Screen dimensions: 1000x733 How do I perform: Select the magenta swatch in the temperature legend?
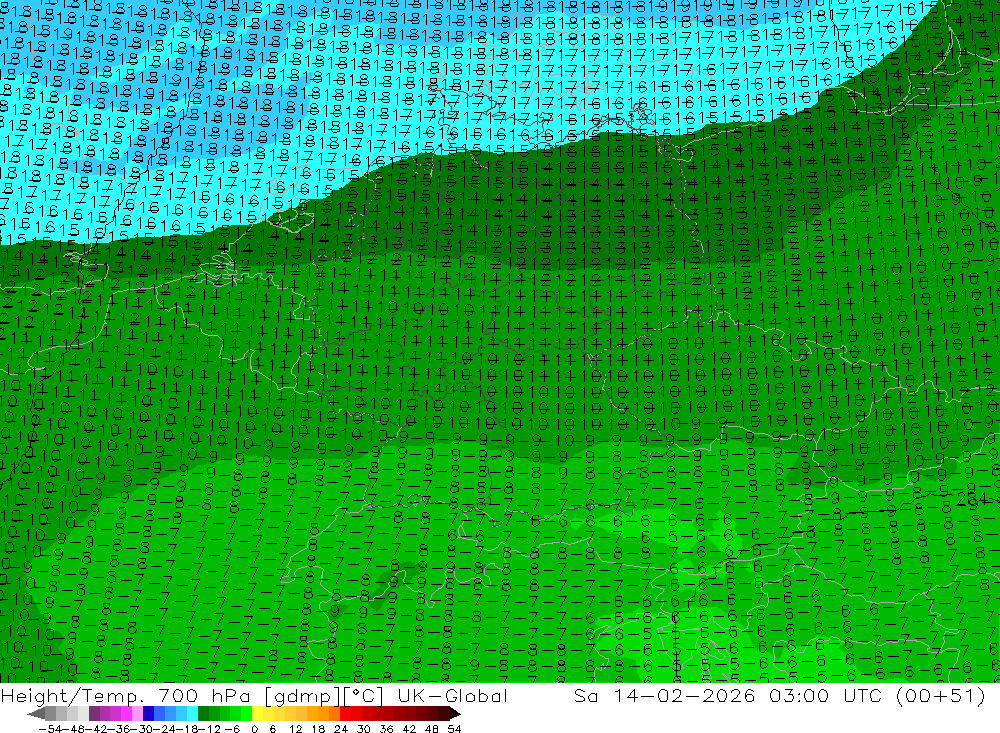126,713
